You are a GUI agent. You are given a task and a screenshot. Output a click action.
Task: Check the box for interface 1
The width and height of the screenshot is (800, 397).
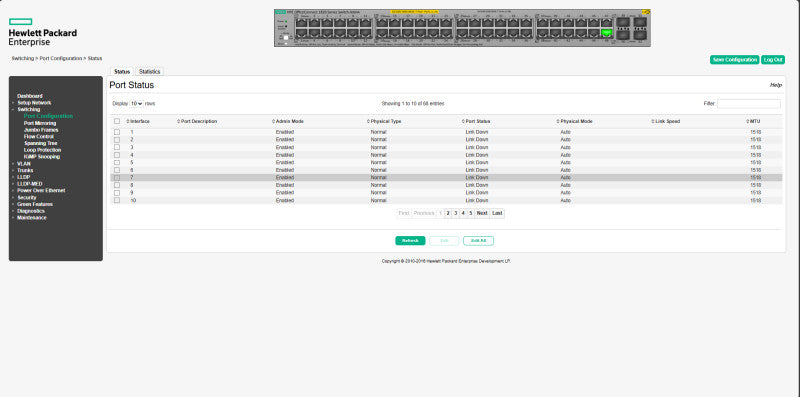point(117,132)
